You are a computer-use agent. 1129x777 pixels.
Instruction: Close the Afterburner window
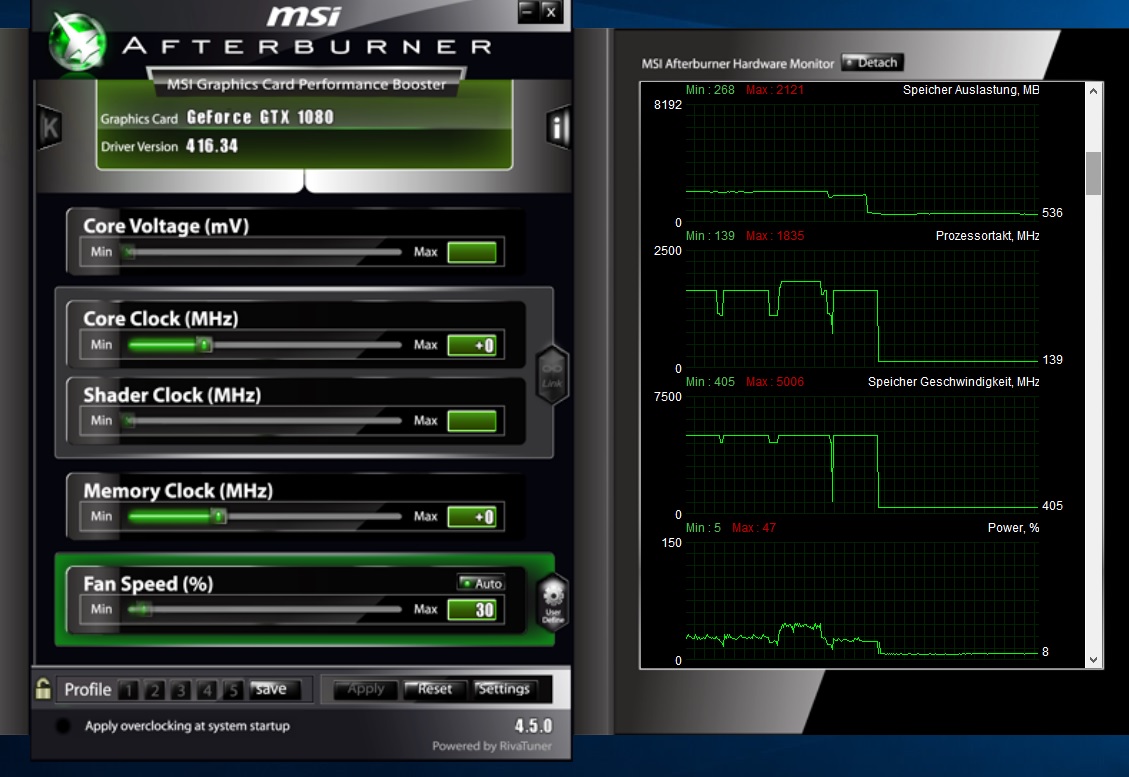click(551, 12)
